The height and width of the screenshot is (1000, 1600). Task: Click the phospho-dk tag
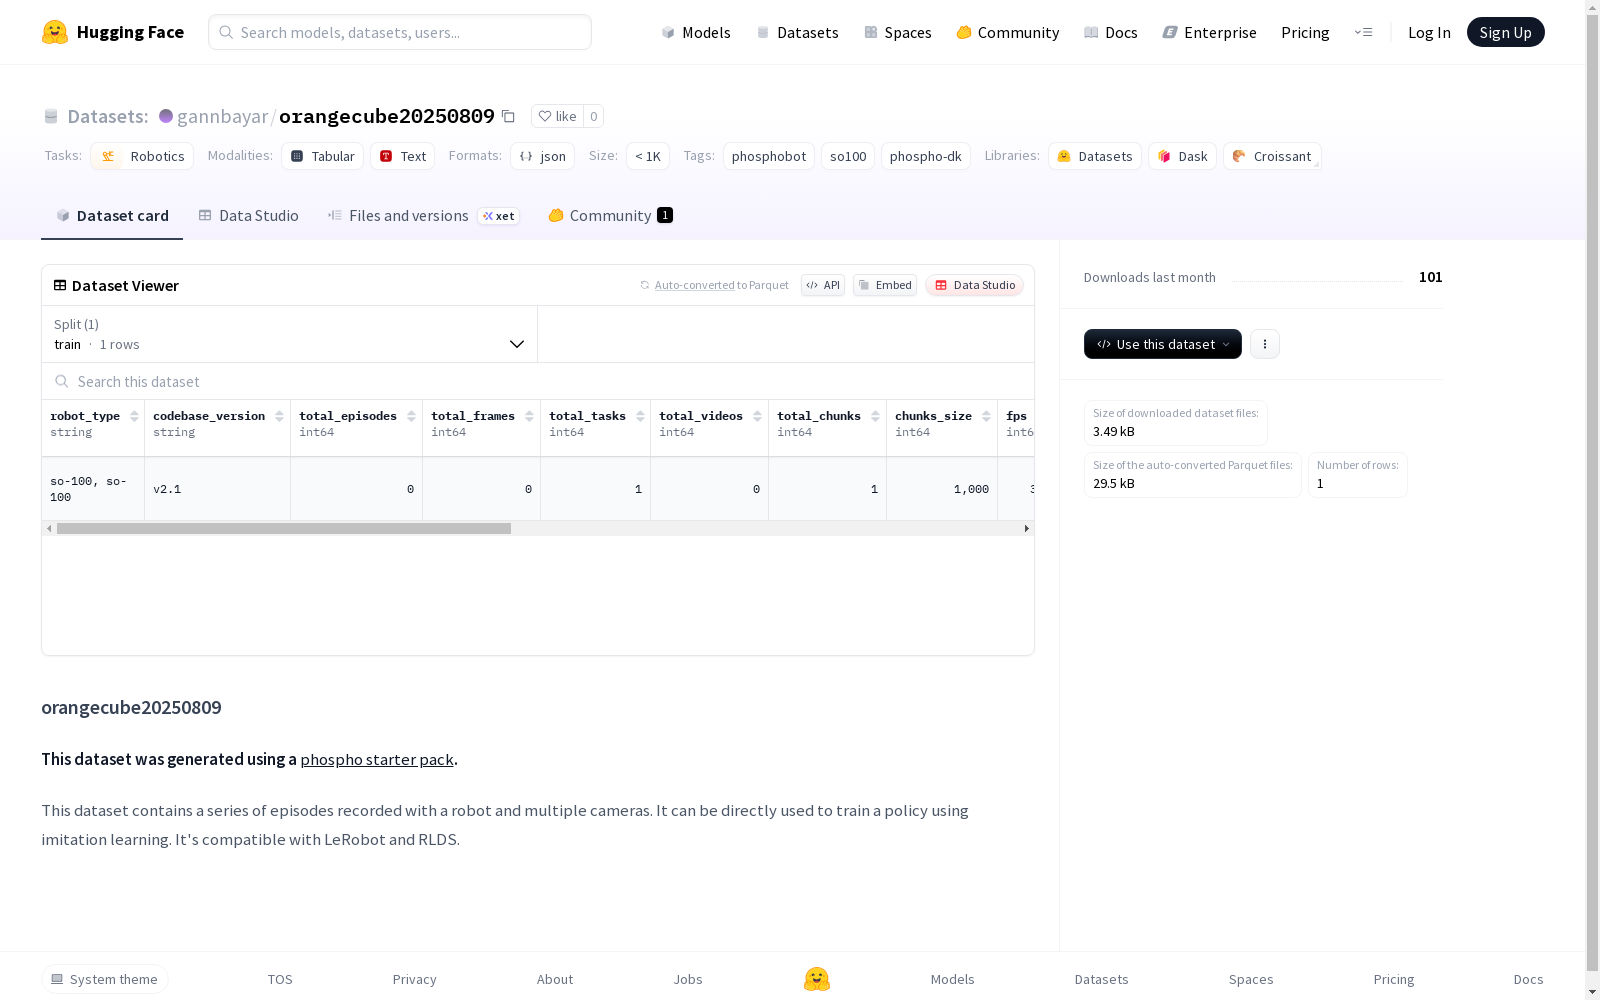pos(926,156)
